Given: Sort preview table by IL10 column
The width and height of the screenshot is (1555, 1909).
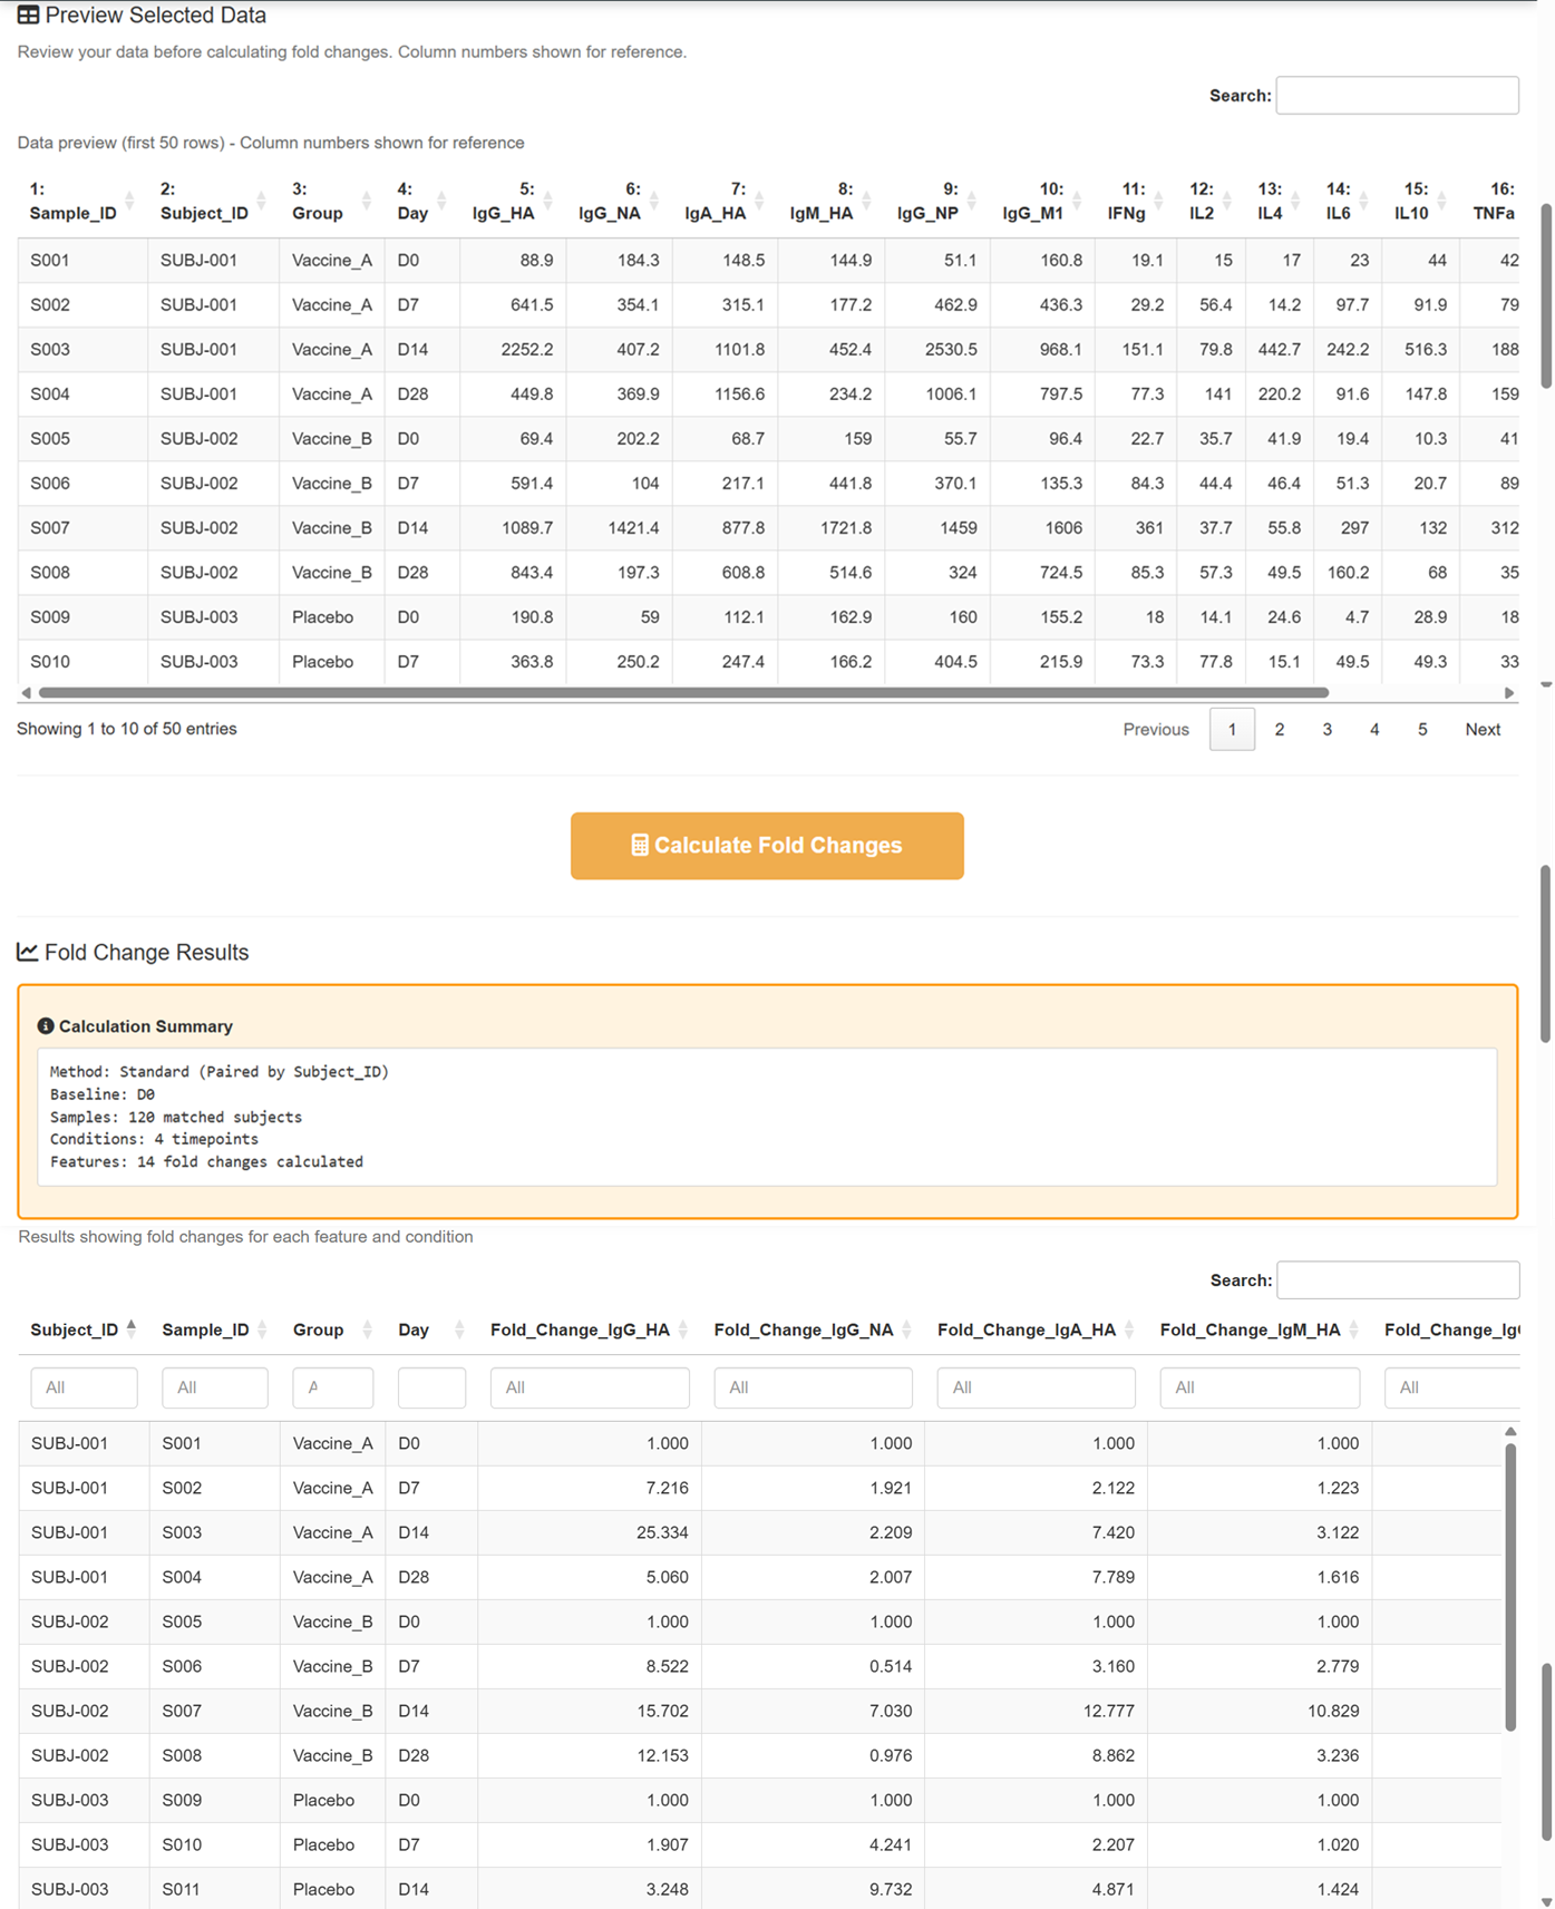Looking at the screenshot, I should (x=1421, y=201).
